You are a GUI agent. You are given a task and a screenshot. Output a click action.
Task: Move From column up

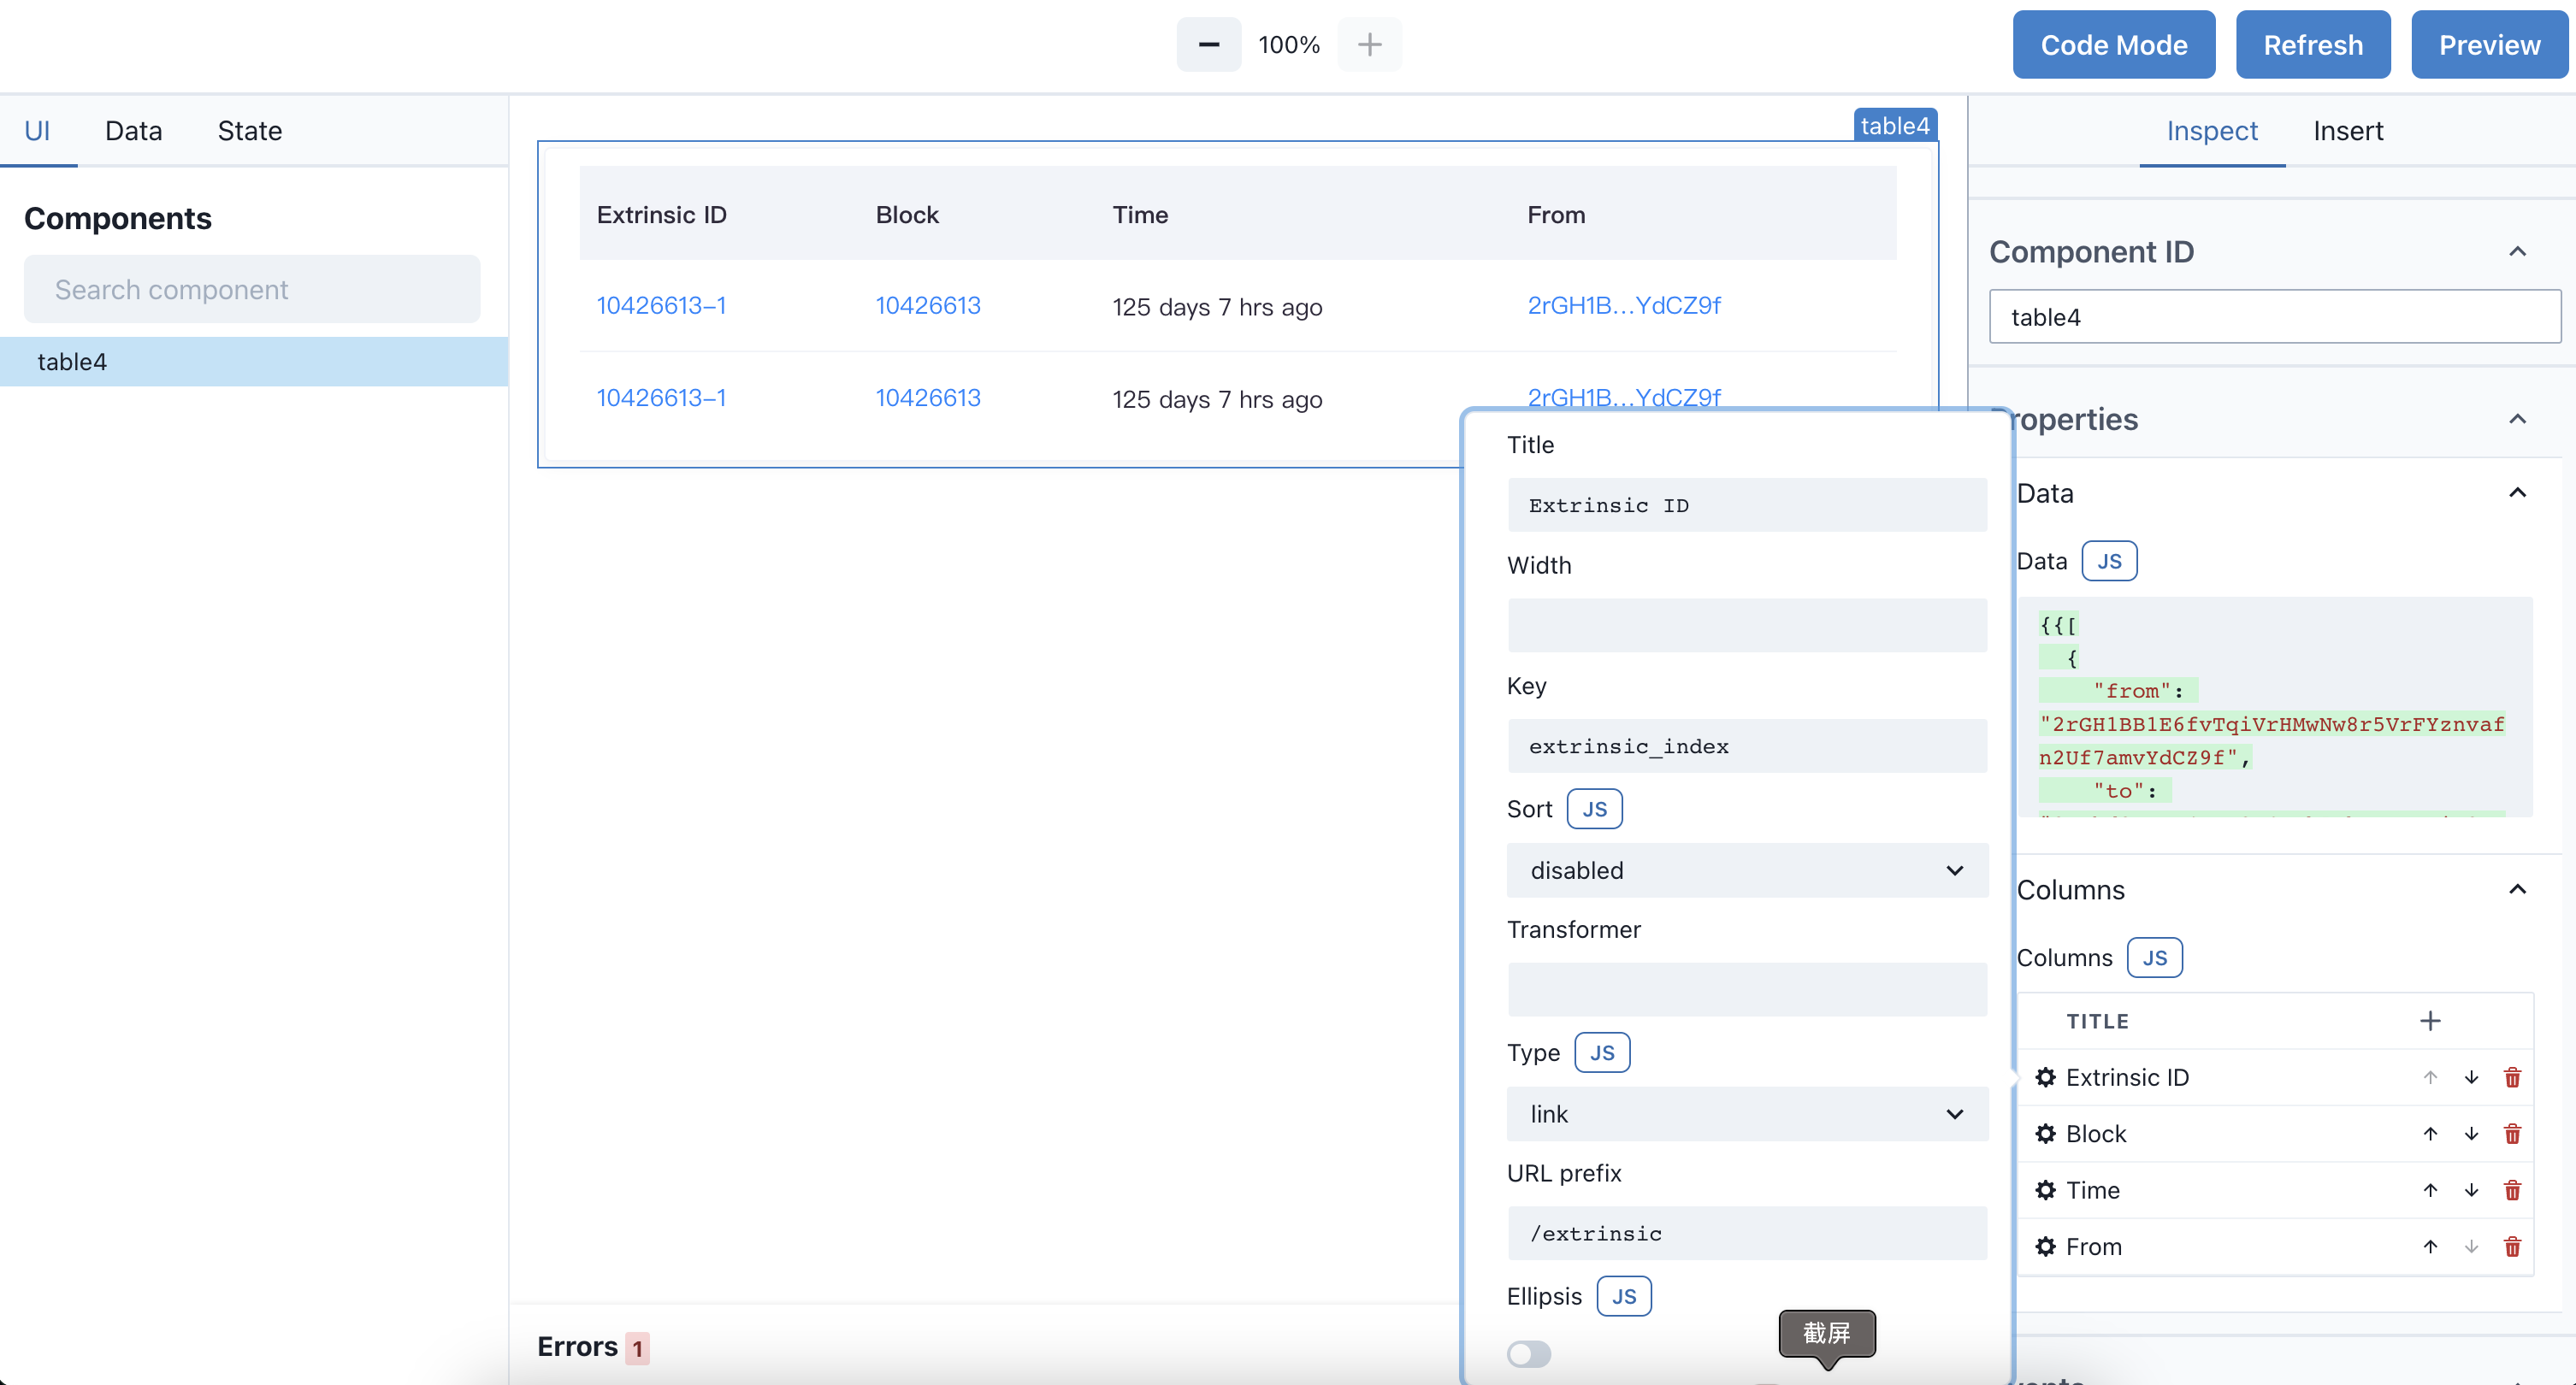click(2430, 1246)
